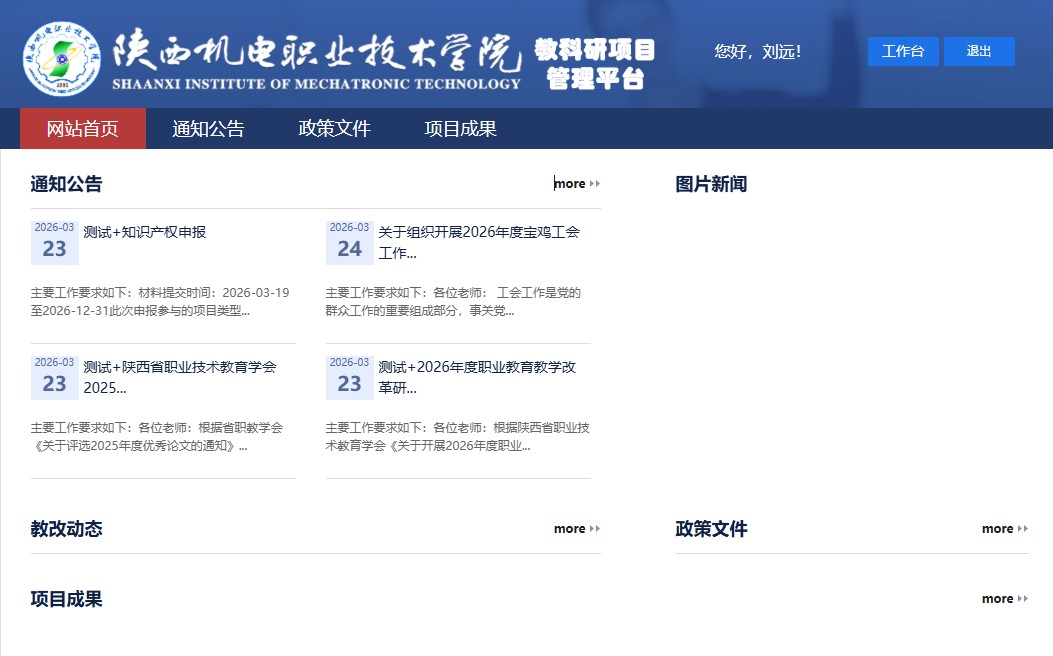Click date badge beside 陕西省职业技术教育学会 notice
1053x656 pixels.
pyautogui.click(x=54, y=378)
